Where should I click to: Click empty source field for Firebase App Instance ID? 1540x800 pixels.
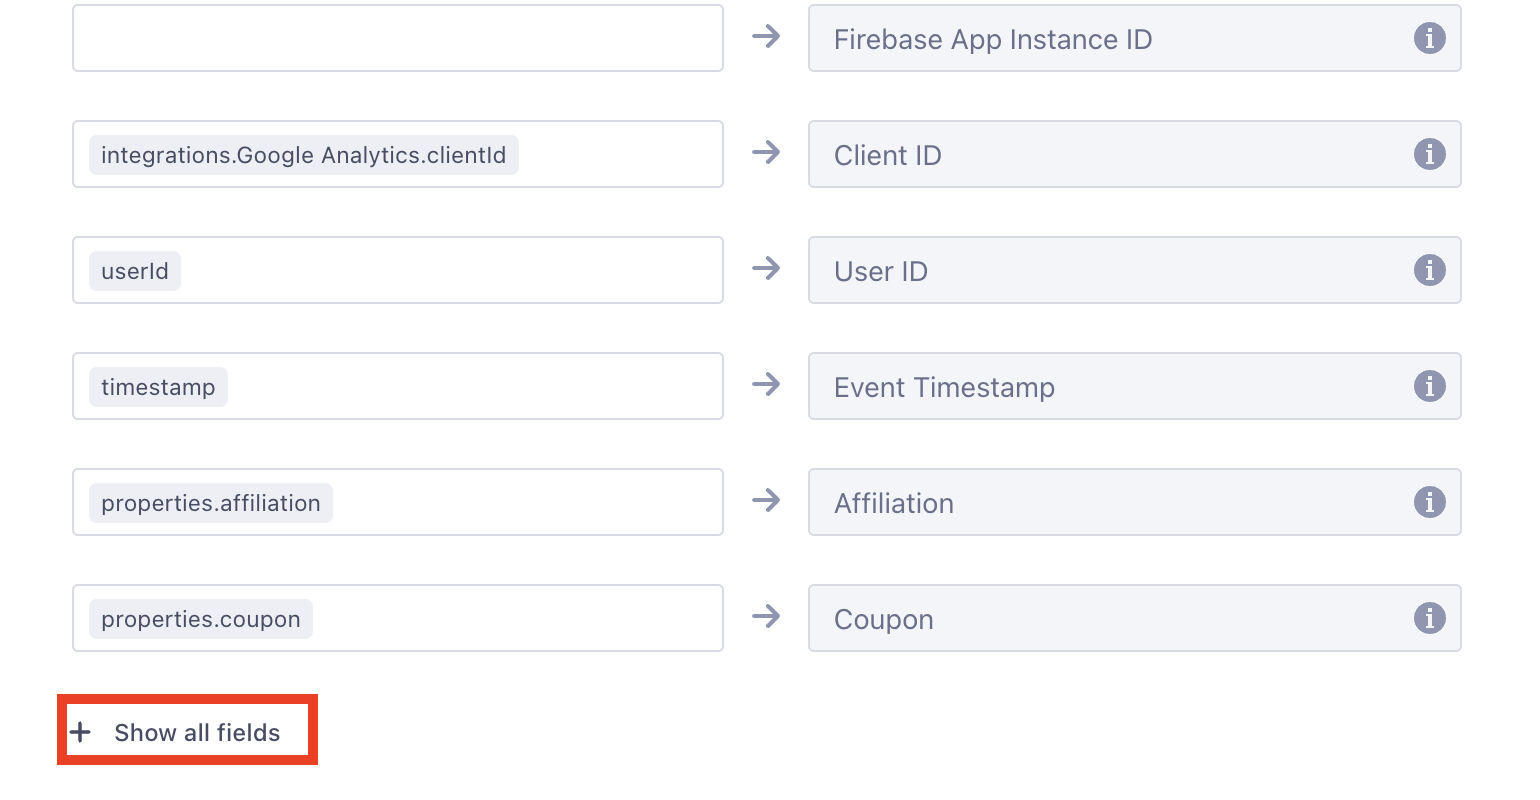(x=398, y=38)
